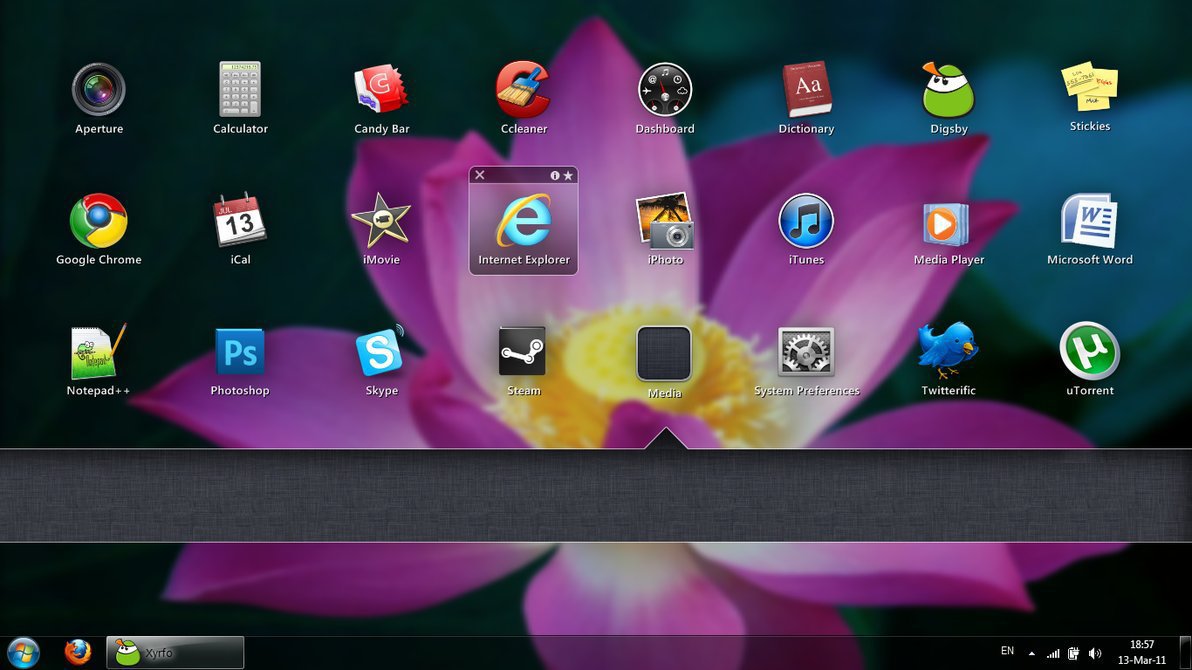Viewport: 1192px width, 670px height.
Task: Open uTorrent
Action: 1089,351
